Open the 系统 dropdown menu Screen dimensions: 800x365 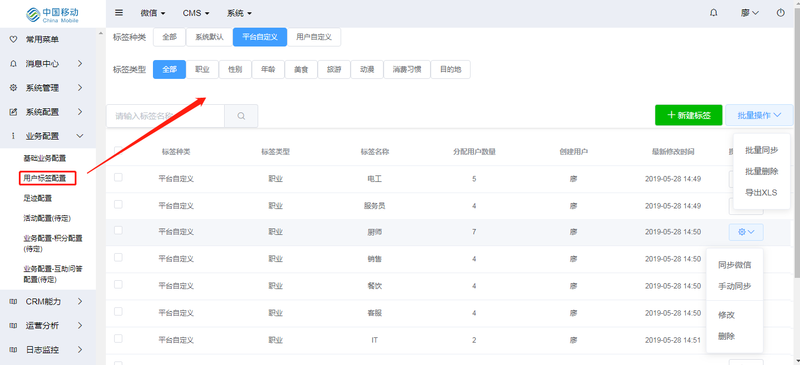tap(239, 13)
